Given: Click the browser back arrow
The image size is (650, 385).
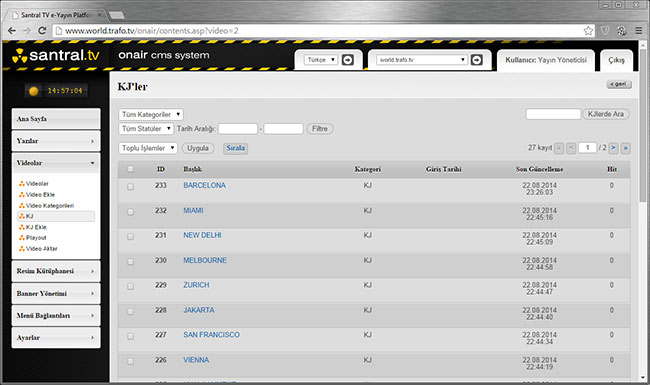Looking at the screenshot, I should click(12, 31).
